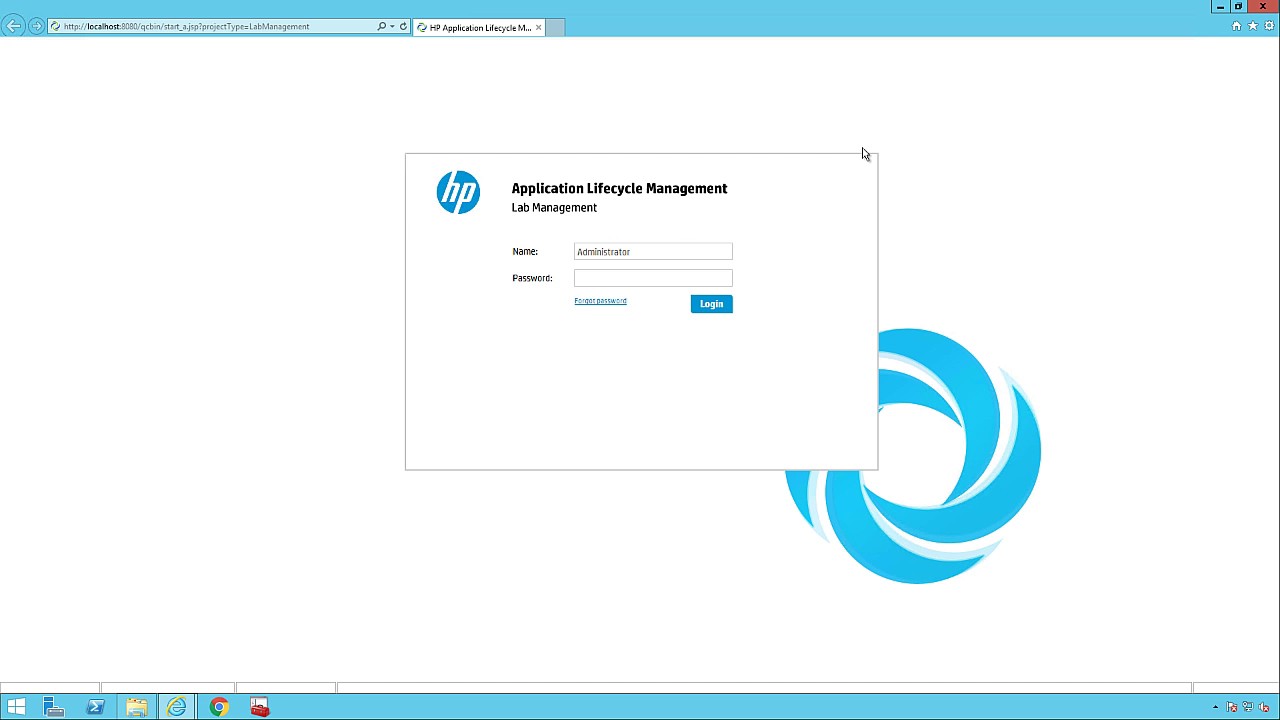Launch Server Manager from taskbar
1280x720 pixels.
[54, 707]
